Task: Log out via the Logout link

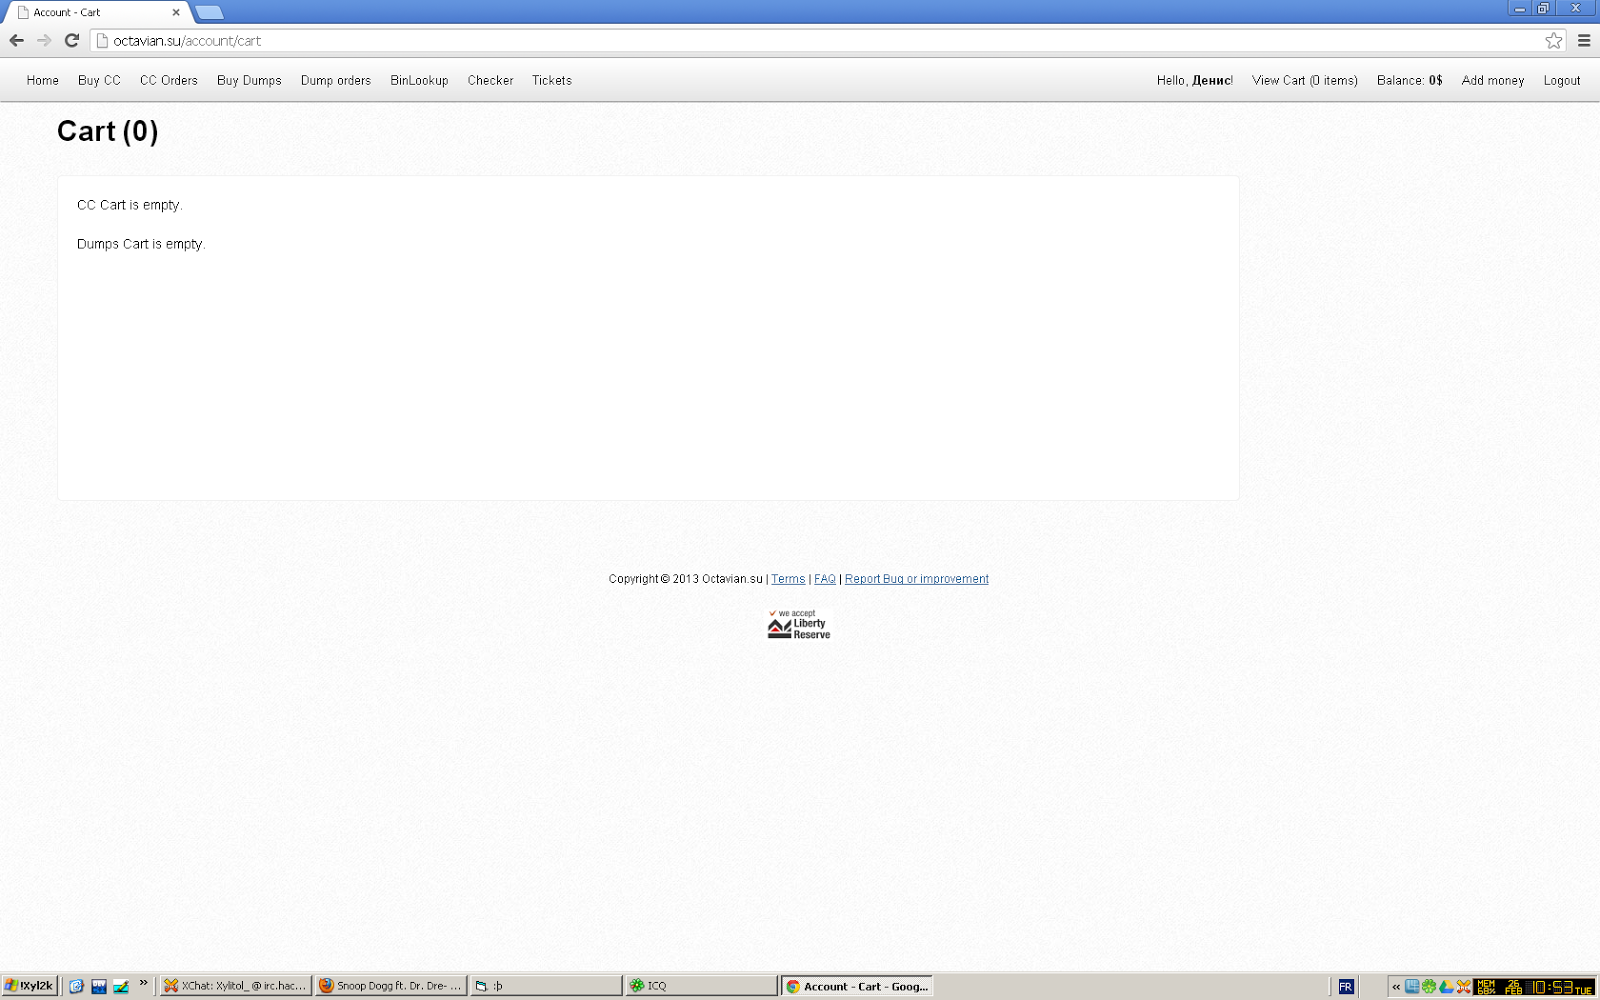Action: pos(1562,80)
